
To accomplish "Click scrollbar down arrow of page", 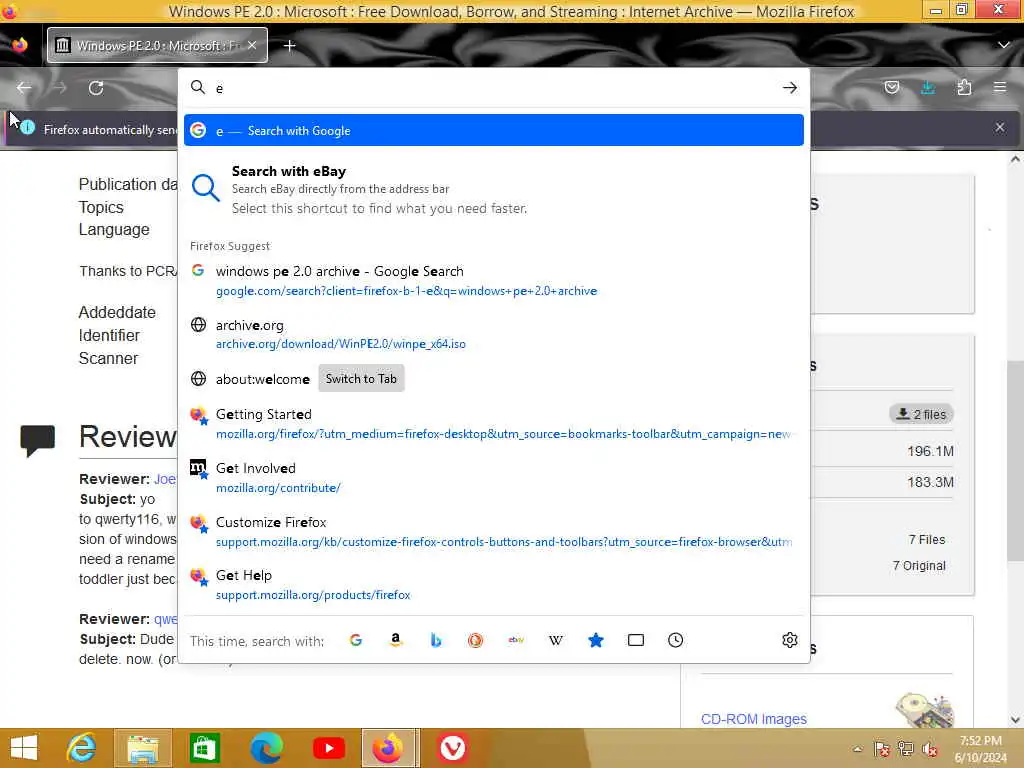I will tap(1015, 720).
